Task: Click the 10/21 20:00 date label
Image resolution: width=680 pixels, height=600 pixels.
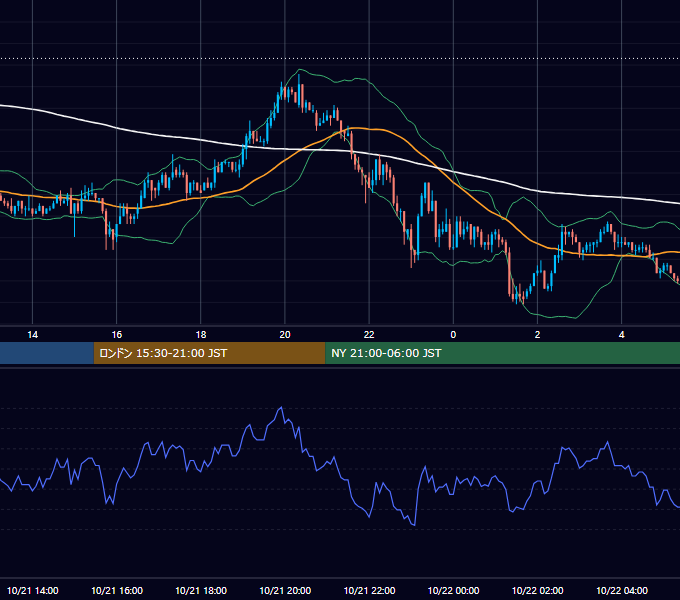Action: 285,590
